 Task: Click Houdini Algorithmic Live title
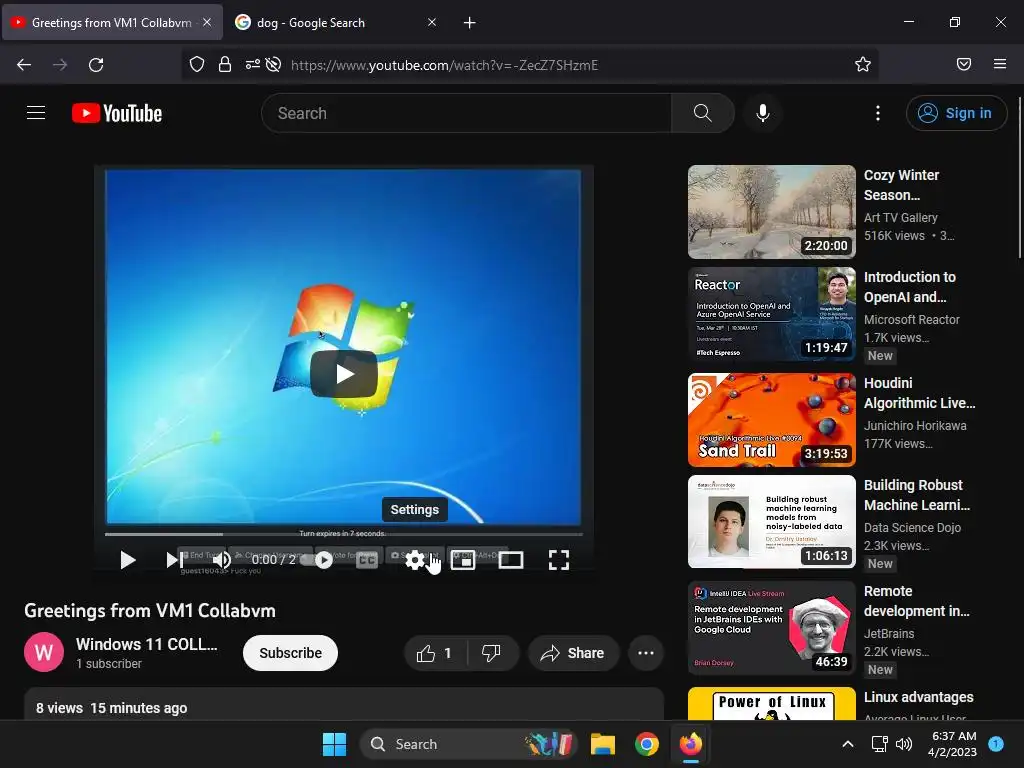920,393
